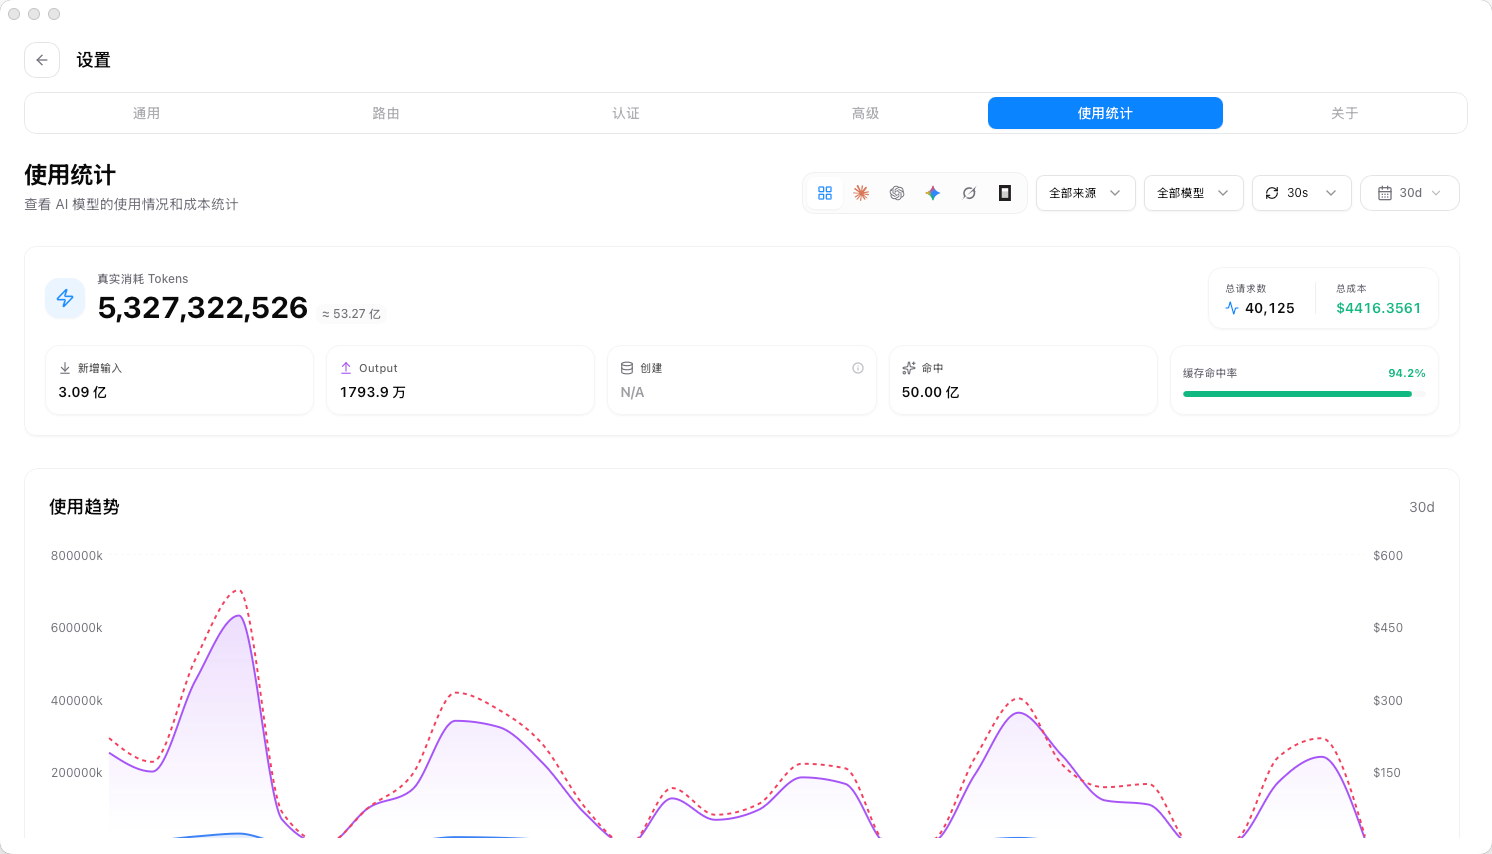Click the info icon in the 创建 card

point(858,368)
